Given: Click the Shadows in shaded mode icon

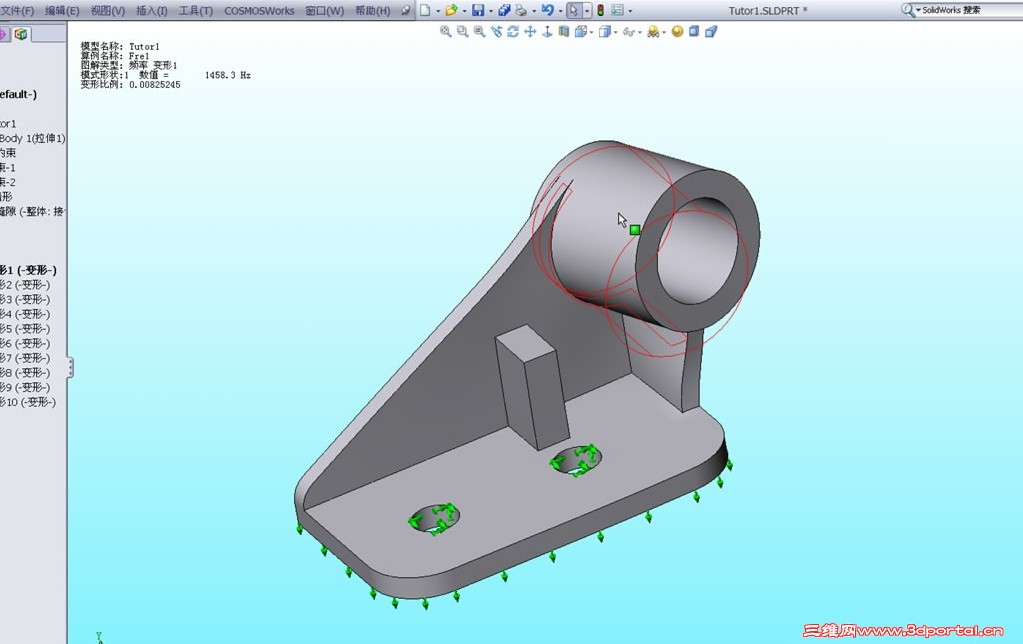Looking at the screenshot, I should point(694,31).
